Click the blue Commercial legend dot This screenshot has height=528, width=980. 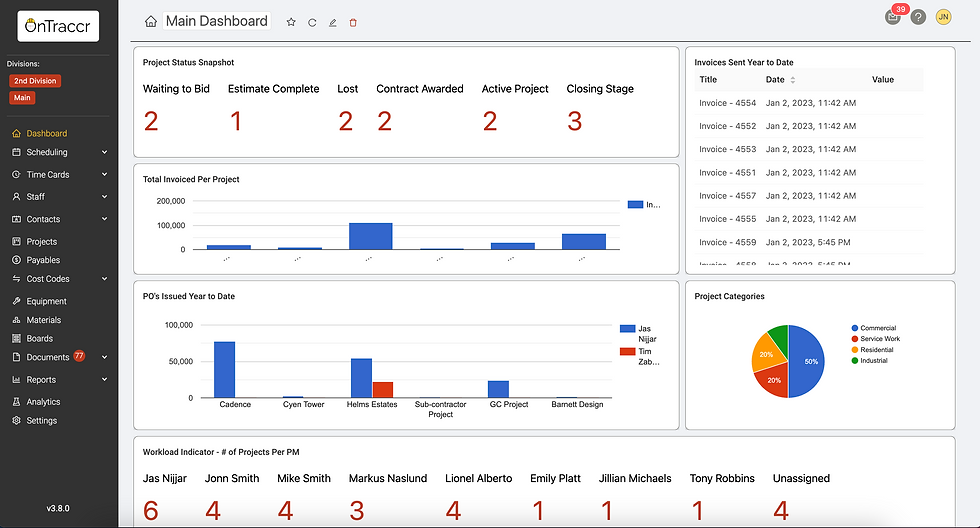(854, 328)
